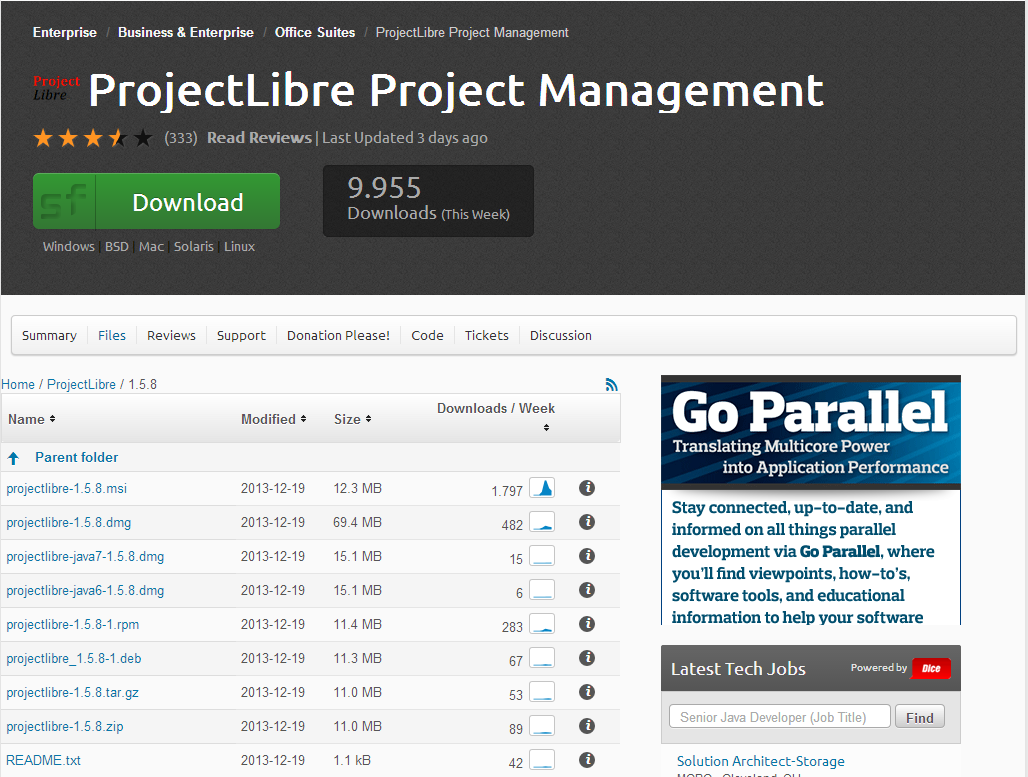
Task: Click the Job Title search field
Action: [x=780, y=717]
